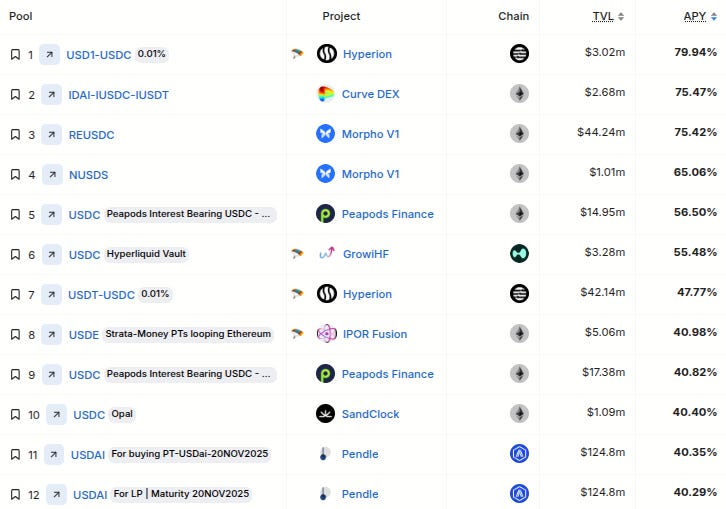
Task: Open the USD1-USDC pool link
Action: 99,55
